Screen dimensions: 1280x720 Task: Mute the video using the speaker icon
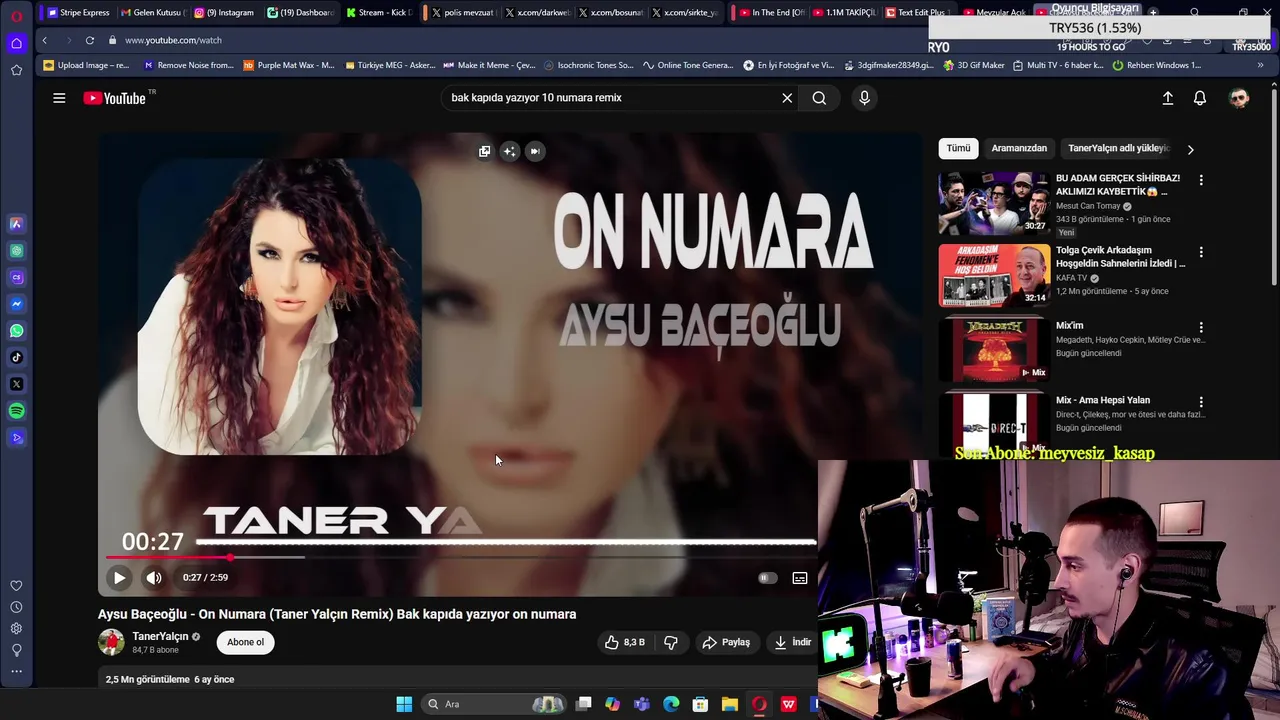pyautogui.click(x=153, y=577)
